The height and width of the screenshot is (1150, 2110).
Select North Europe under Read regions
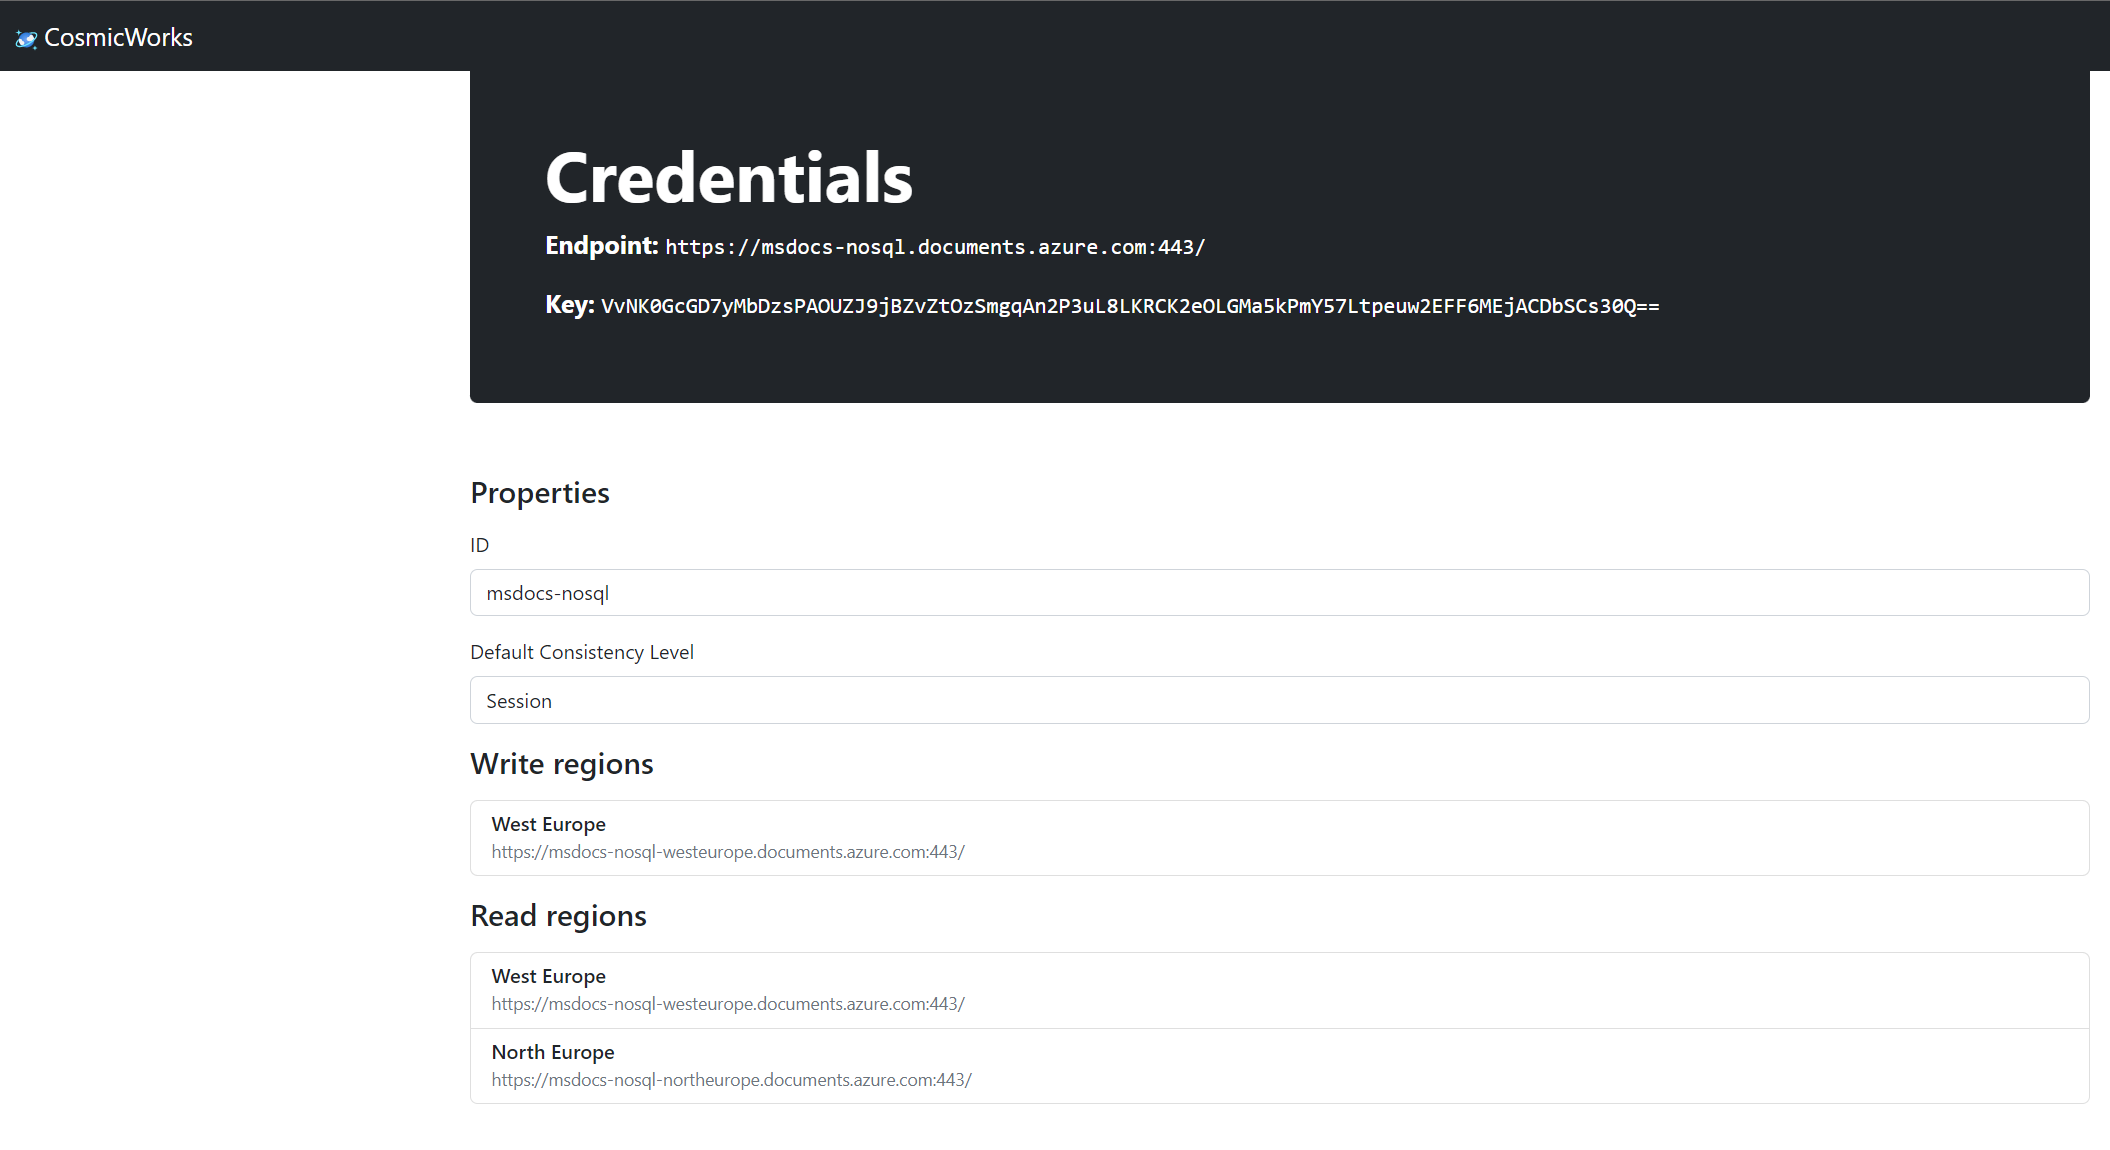[x=552, y=1052]
